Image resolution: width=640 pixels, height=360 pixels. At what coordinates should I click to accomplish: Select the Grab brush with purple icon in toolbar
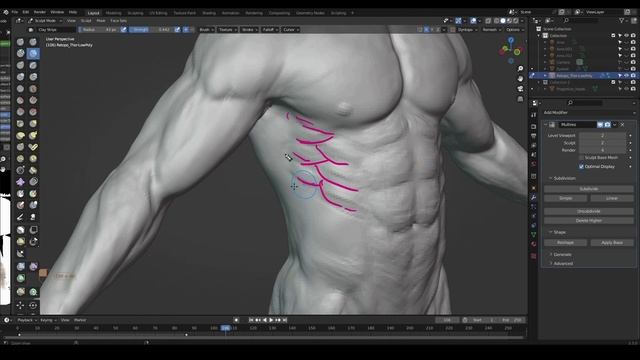tap(20, 182)
